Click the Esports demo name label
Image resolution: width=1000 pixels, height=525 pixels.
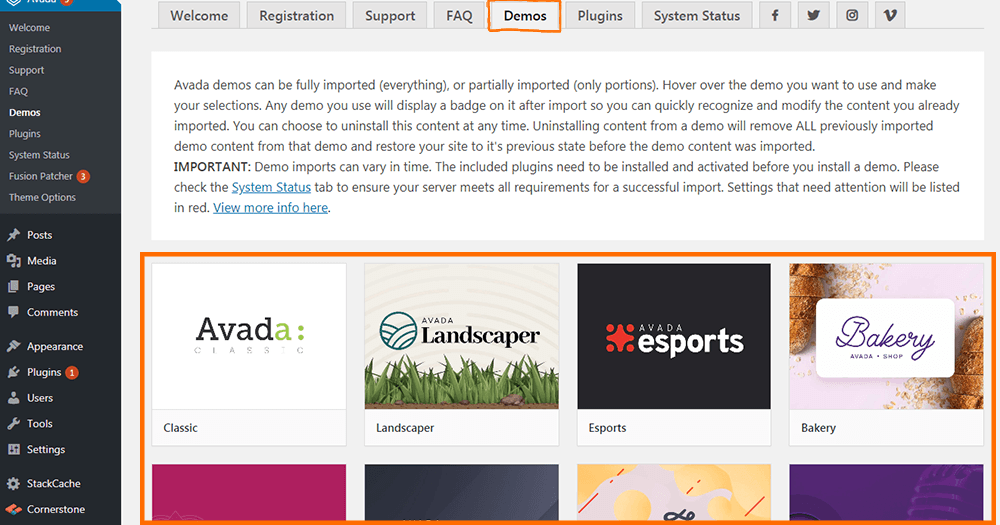(607, 428)
